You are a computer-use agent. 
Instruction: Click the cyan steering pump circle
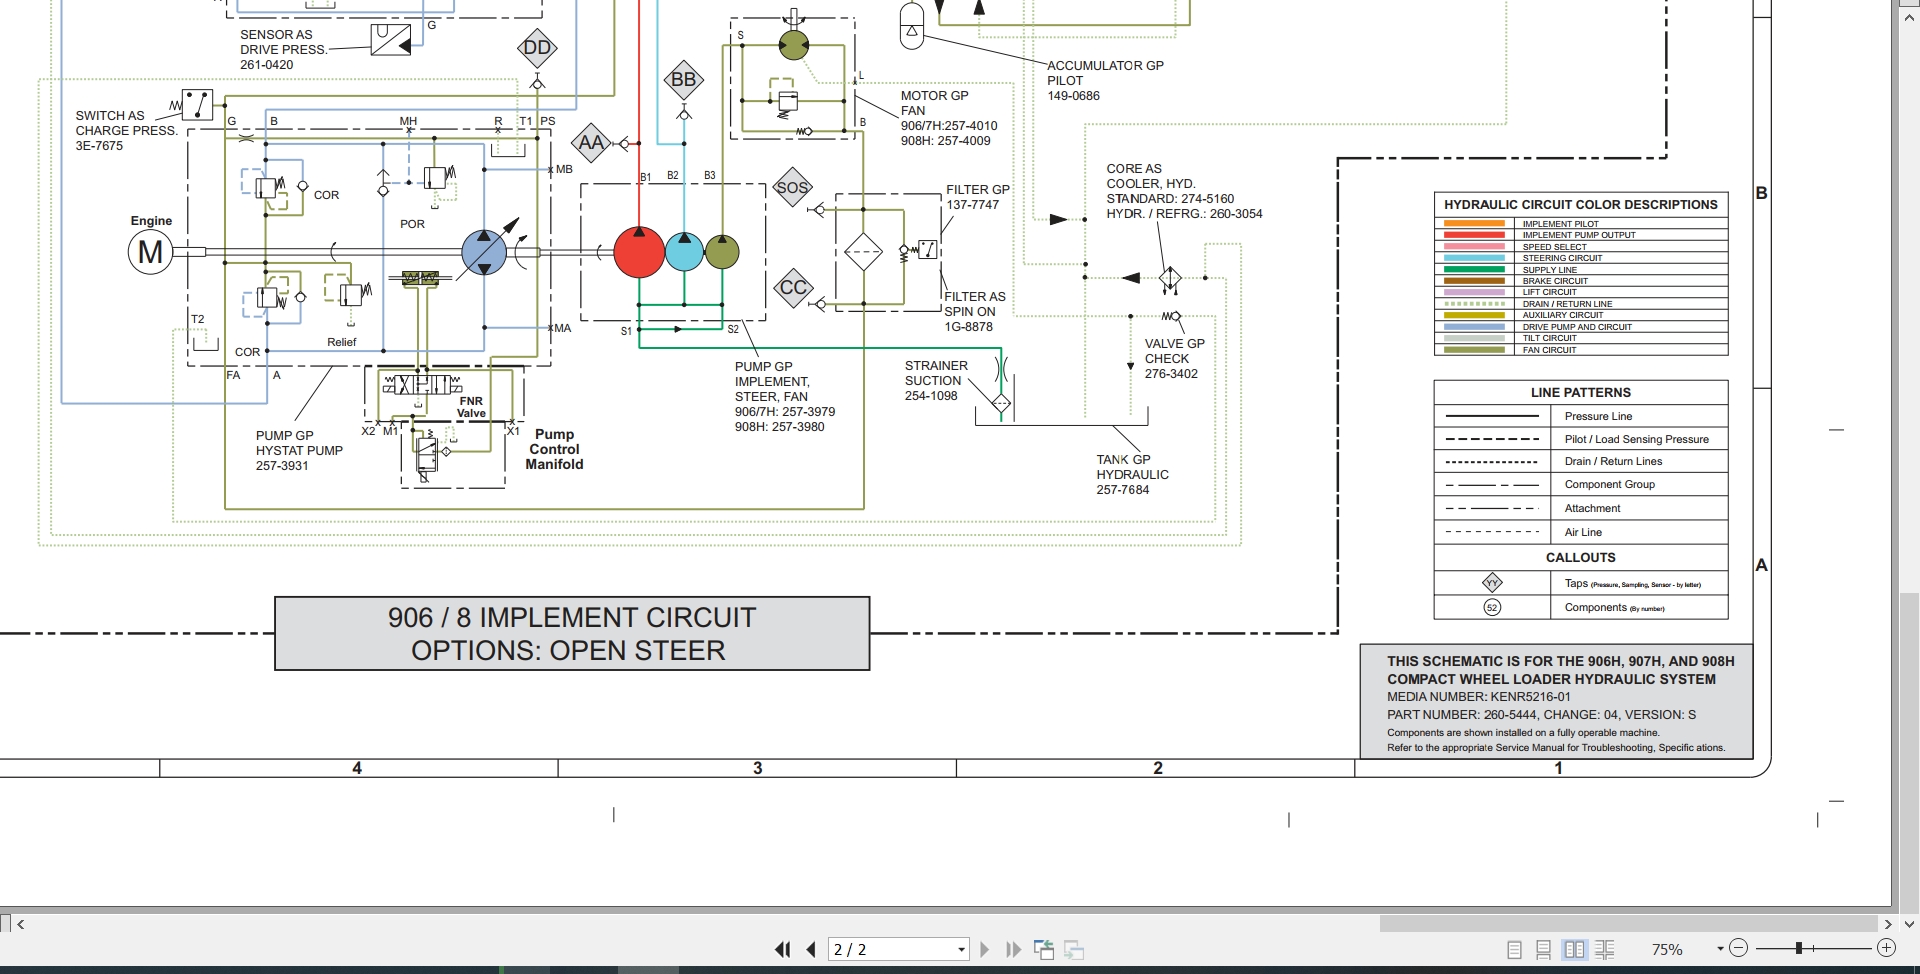684,252
